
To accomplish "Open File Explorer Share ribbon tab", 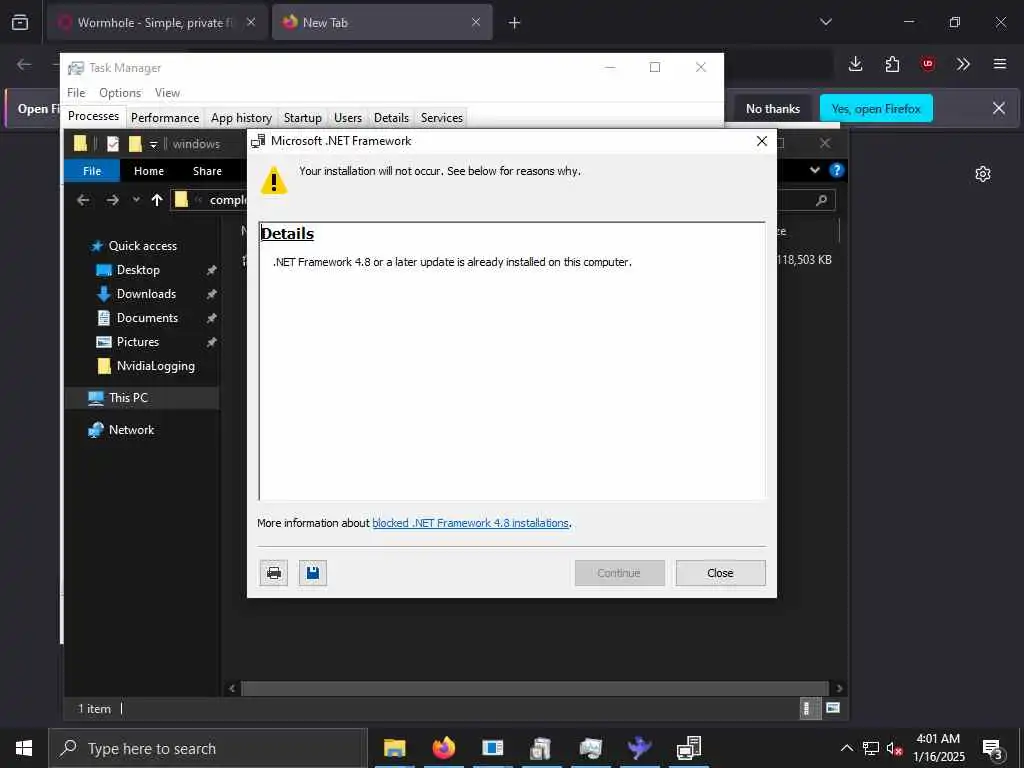I will (207, 171).
